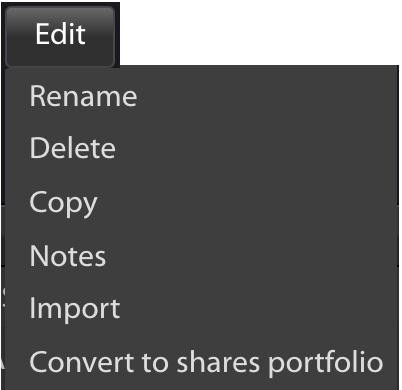This screenshot has height=390, width=402.
Task: Import data via the Import option
Action: [x=202, y=309]
